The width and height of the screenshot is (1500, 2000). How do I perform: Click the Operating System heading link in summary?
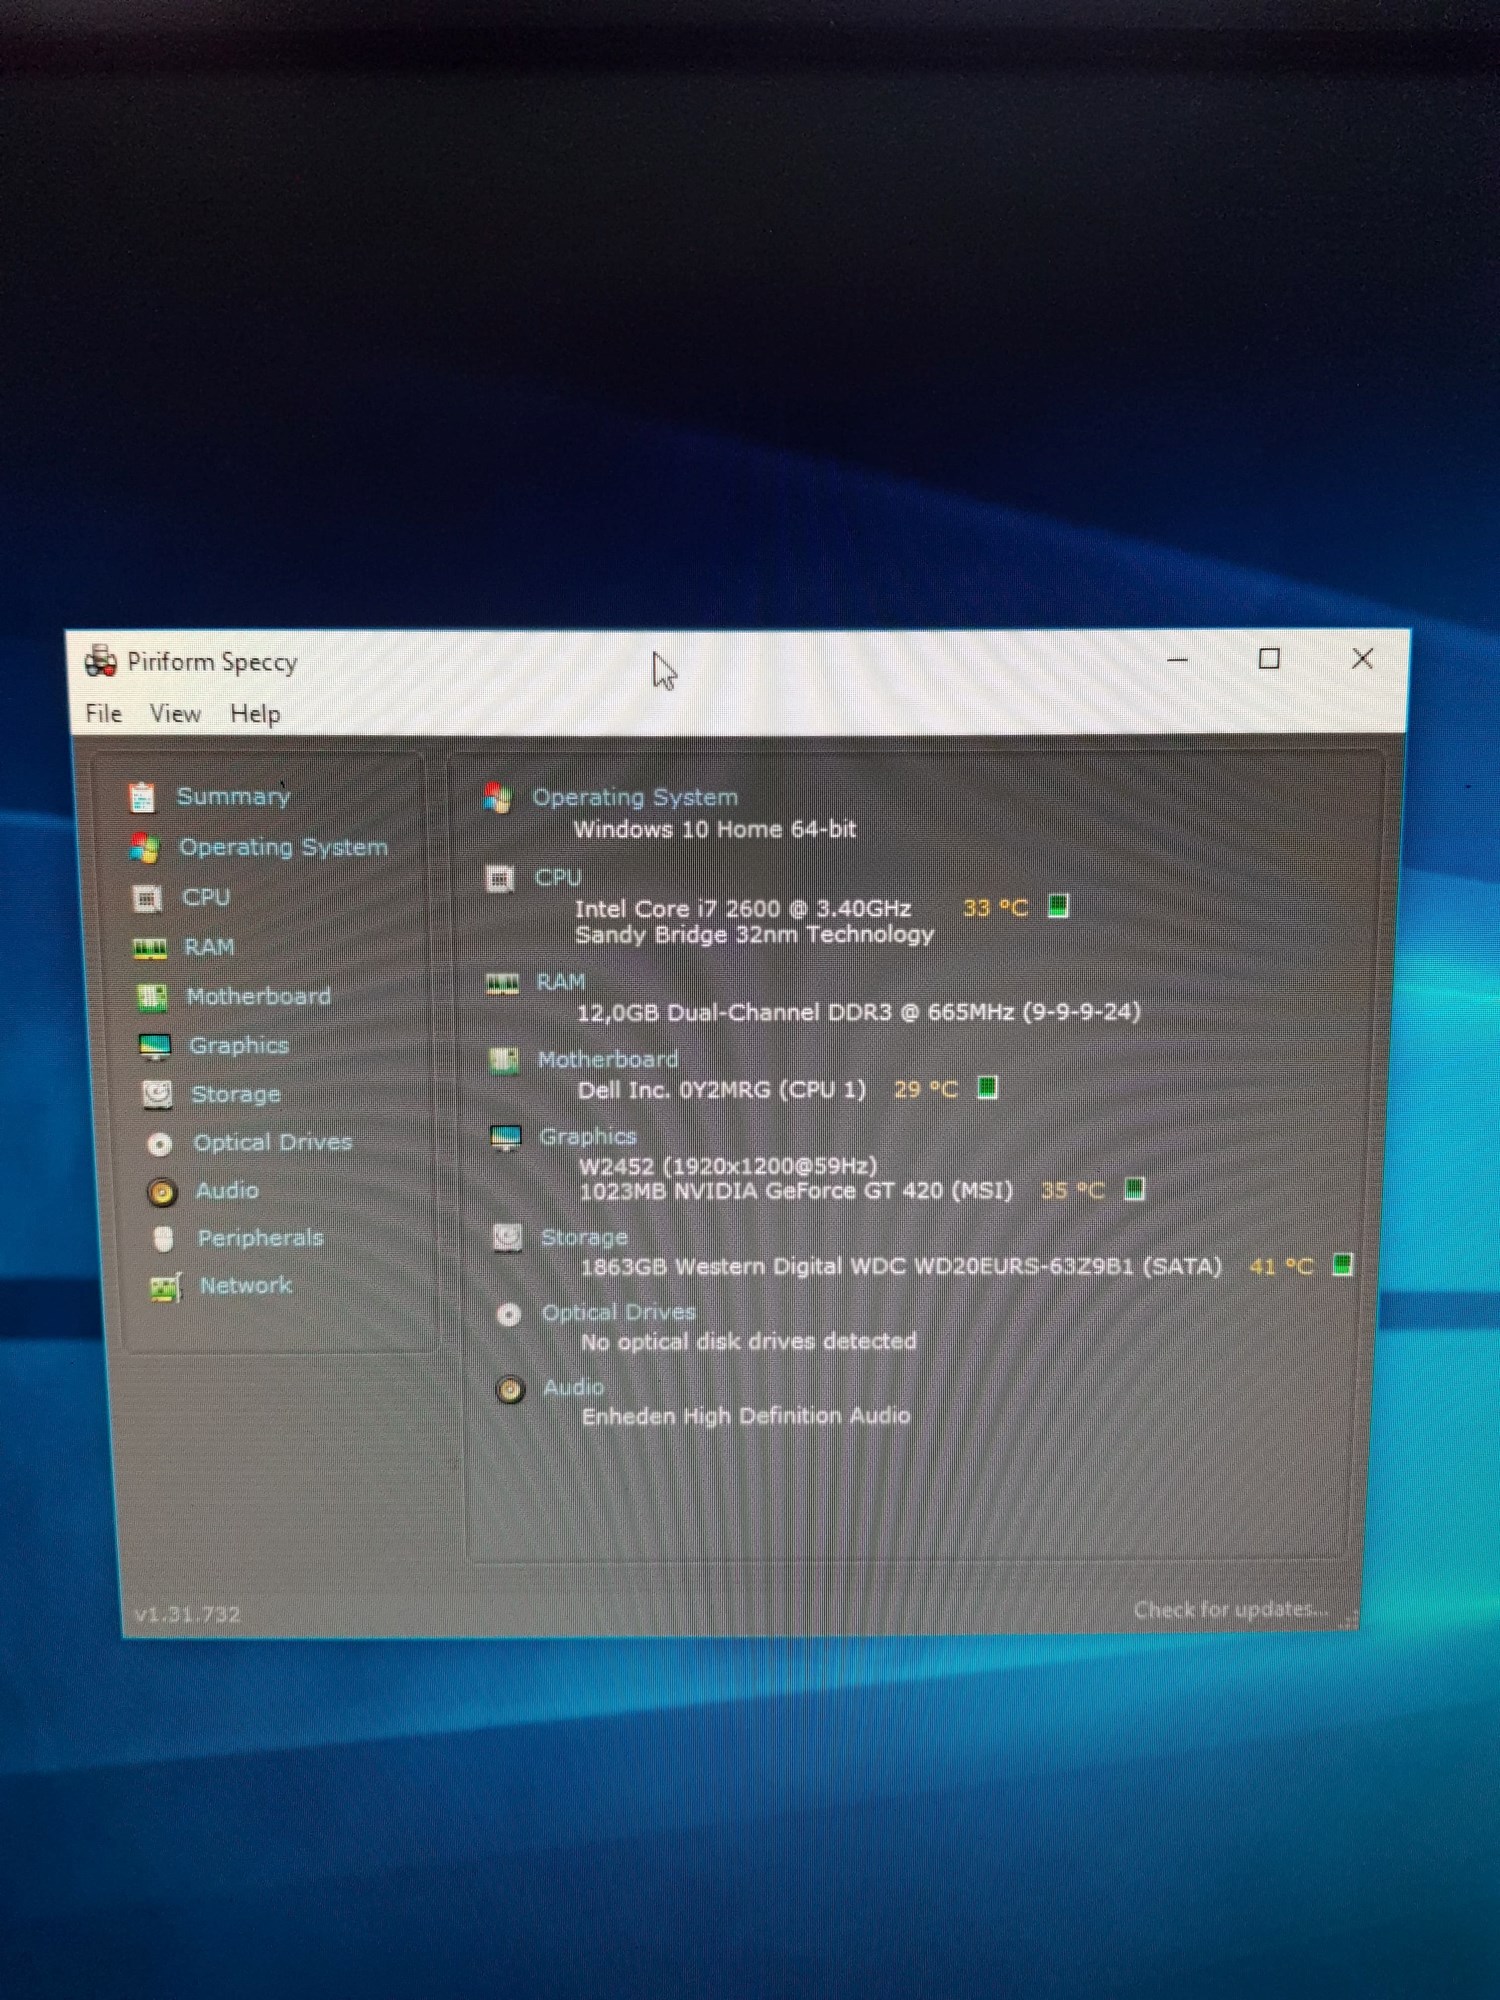(x=635, y=797)
